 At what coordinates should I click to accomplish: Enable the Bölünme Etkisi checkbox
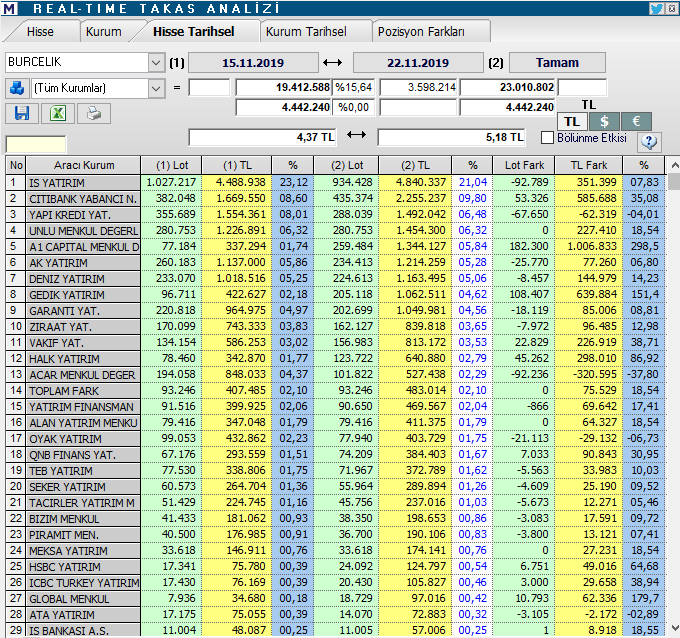coord(547,137)
